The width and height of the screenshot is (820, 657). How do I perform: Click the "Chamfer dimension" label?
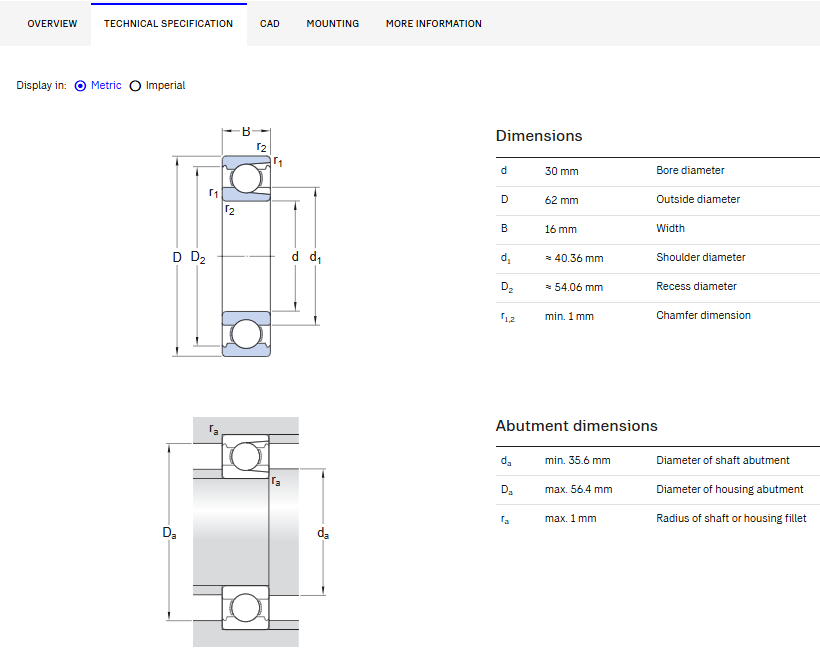(703, 315)
